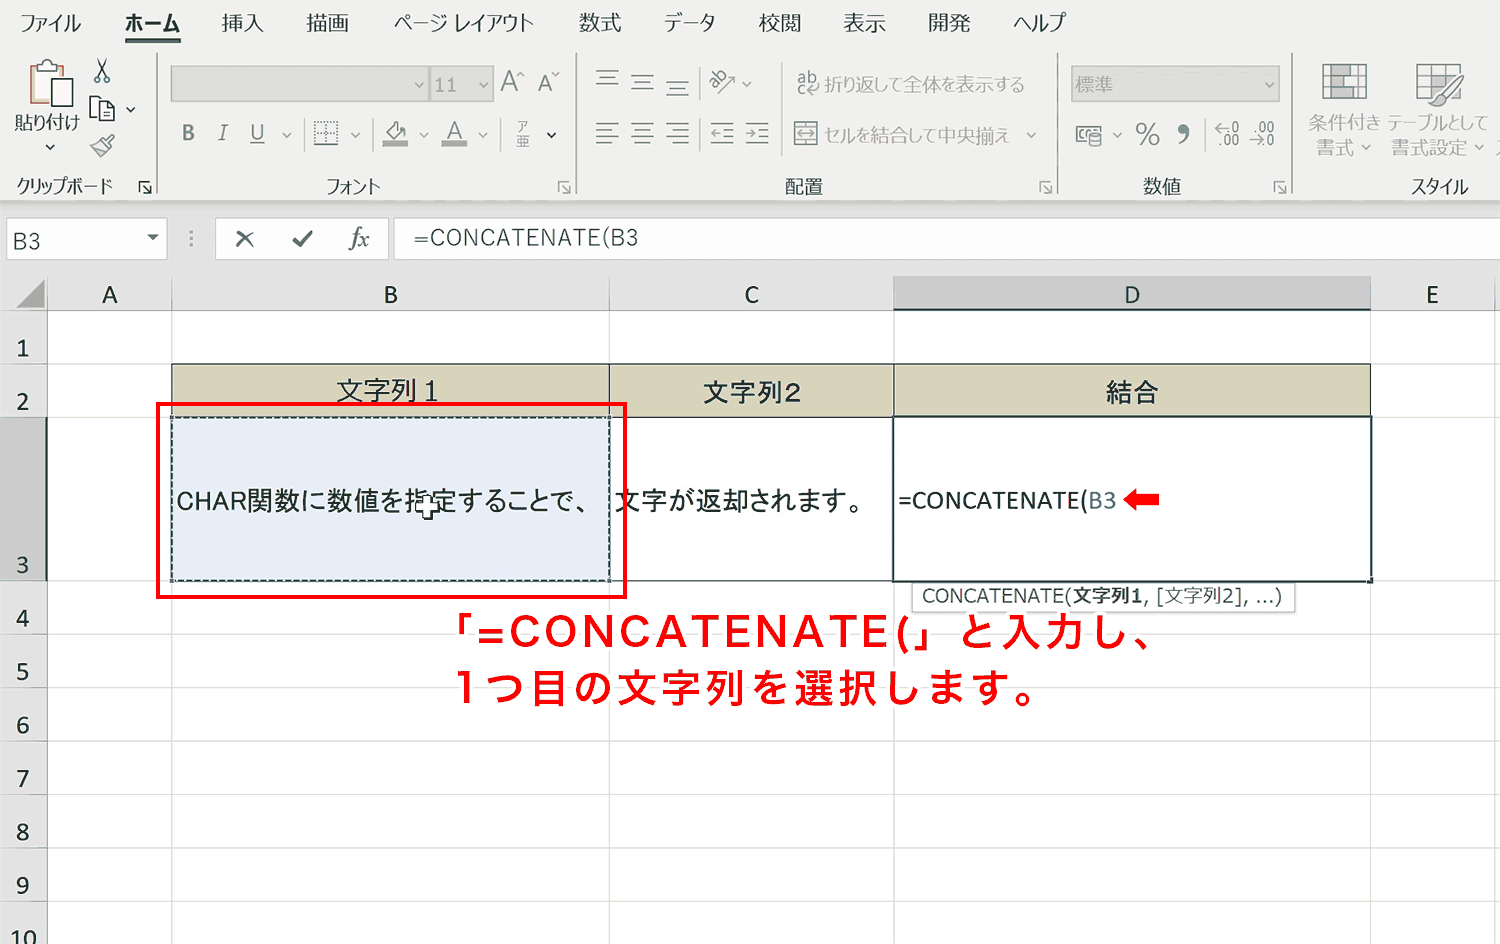
Task: Decrease font size with small A icon
Action: (x=548, y=83)
